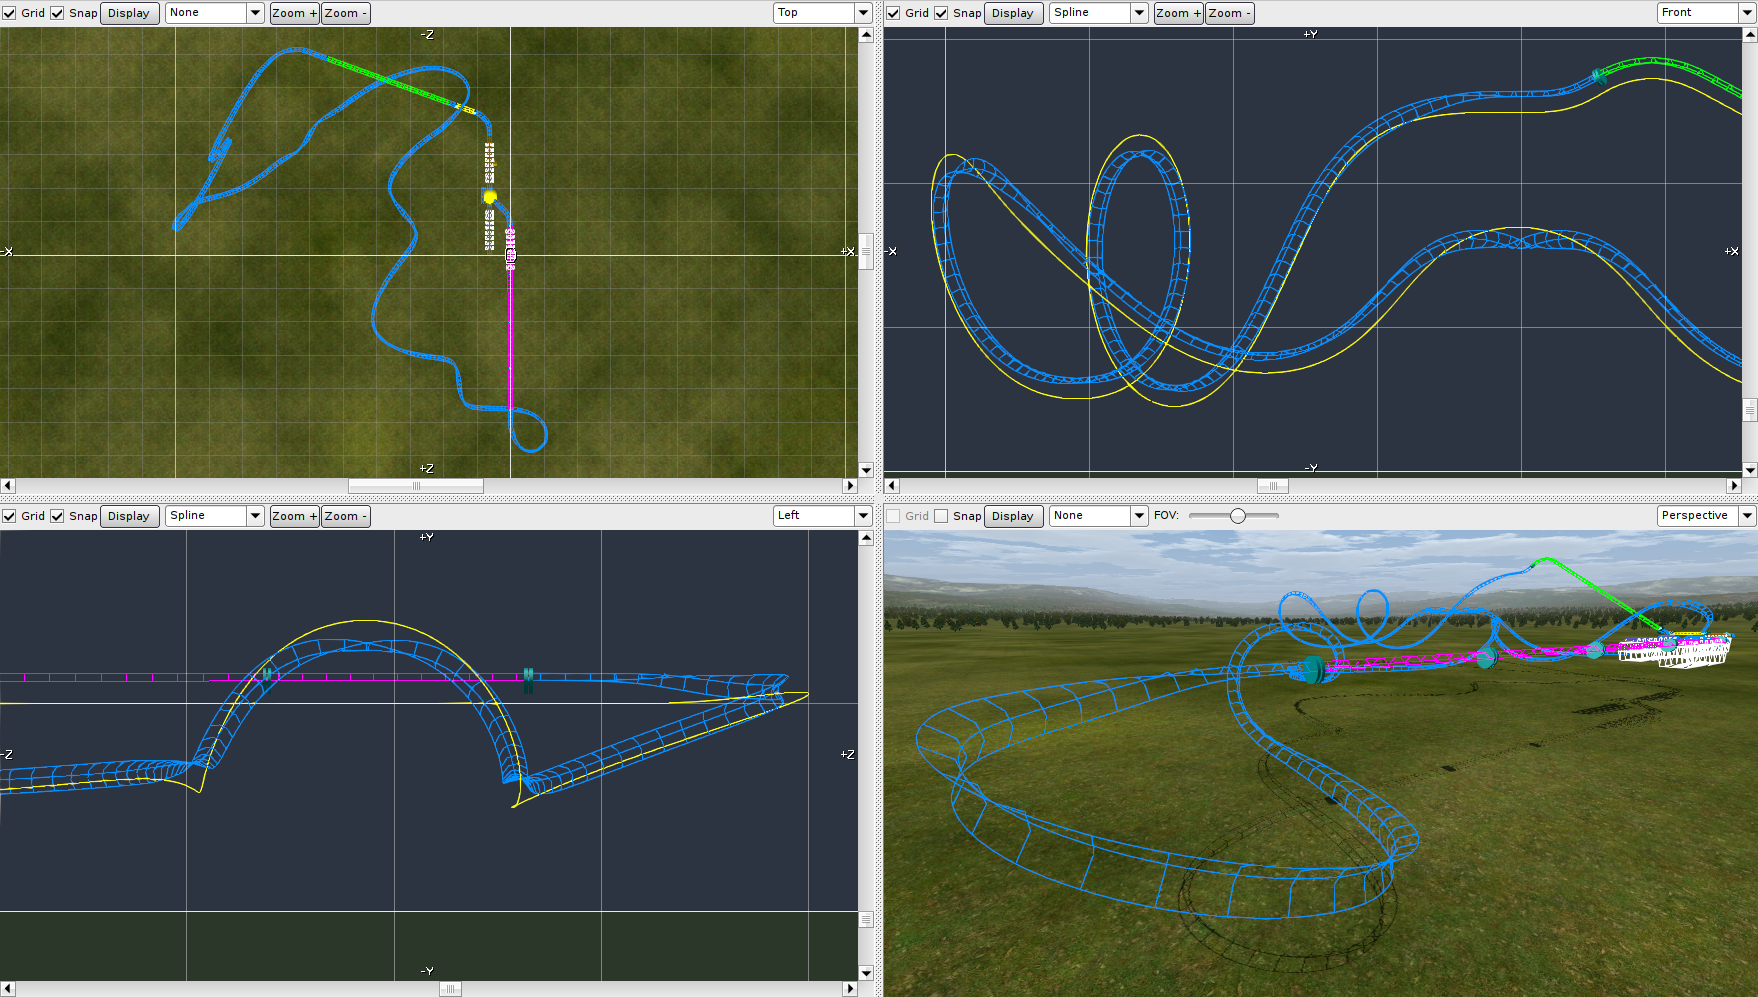Viewport: 1758px width, 997px height.
Task: Open Perspective view selector dropdown
Action: (x=1747, y=516)
